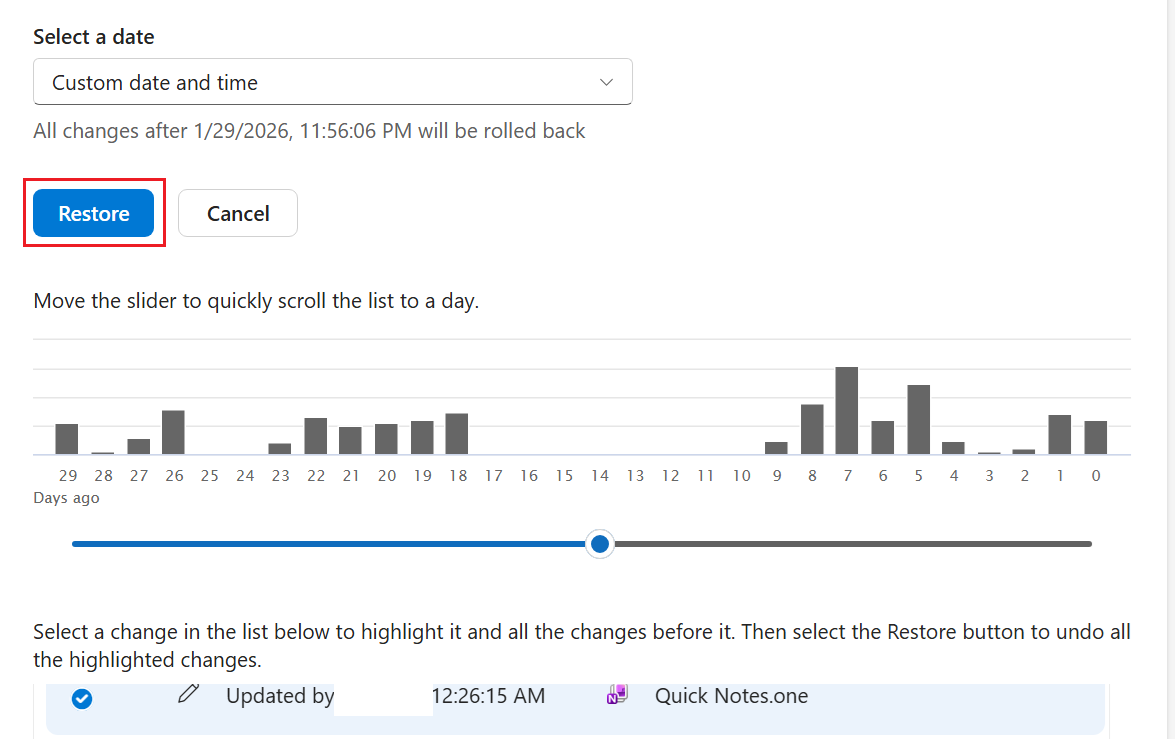Image resolution: width=1175 pixels, height=739 pixels.
Task: Open the Custom date and time dropdown
Action: tap(333, 82)
